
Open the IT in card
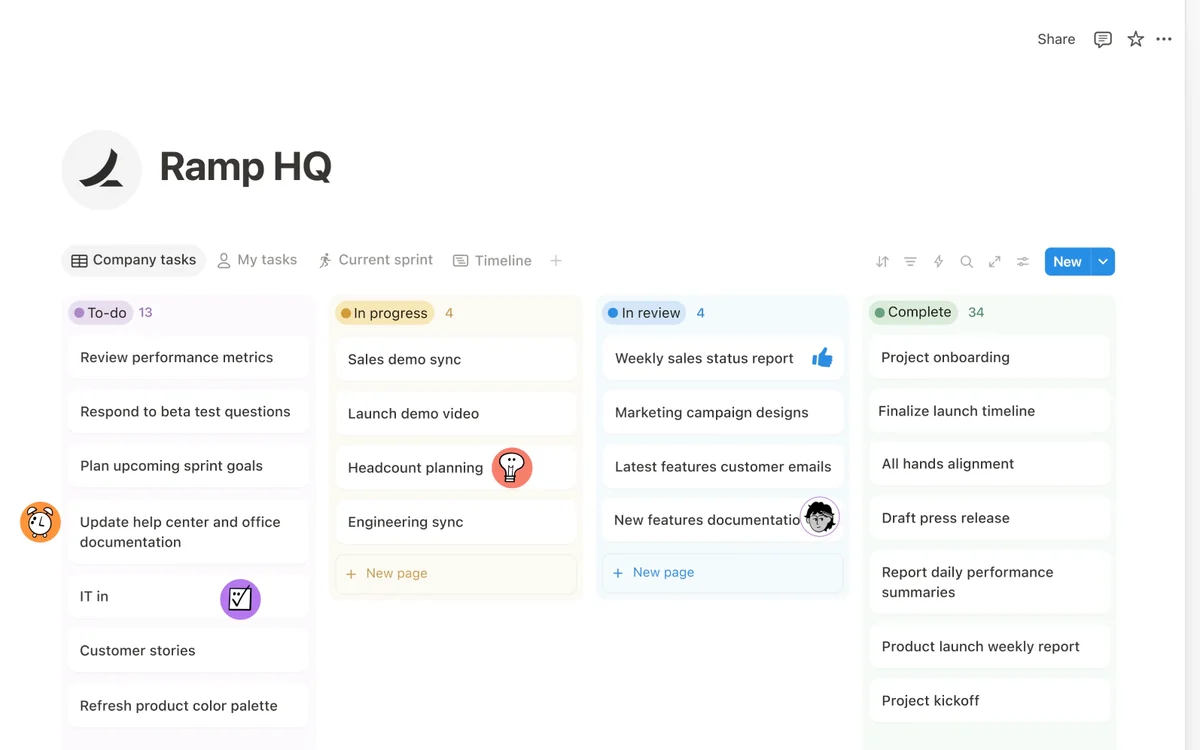coord(188,596)
